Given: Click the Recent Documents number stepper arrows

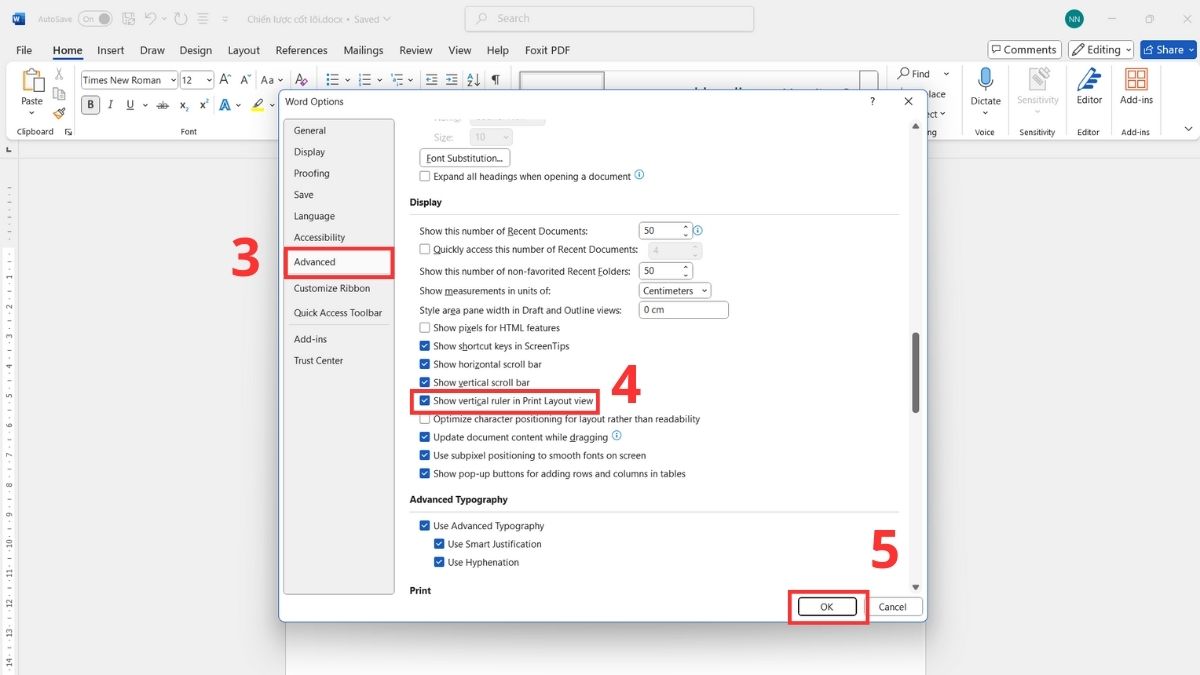Looking at the screenshot, I should (x=686, y=230).
